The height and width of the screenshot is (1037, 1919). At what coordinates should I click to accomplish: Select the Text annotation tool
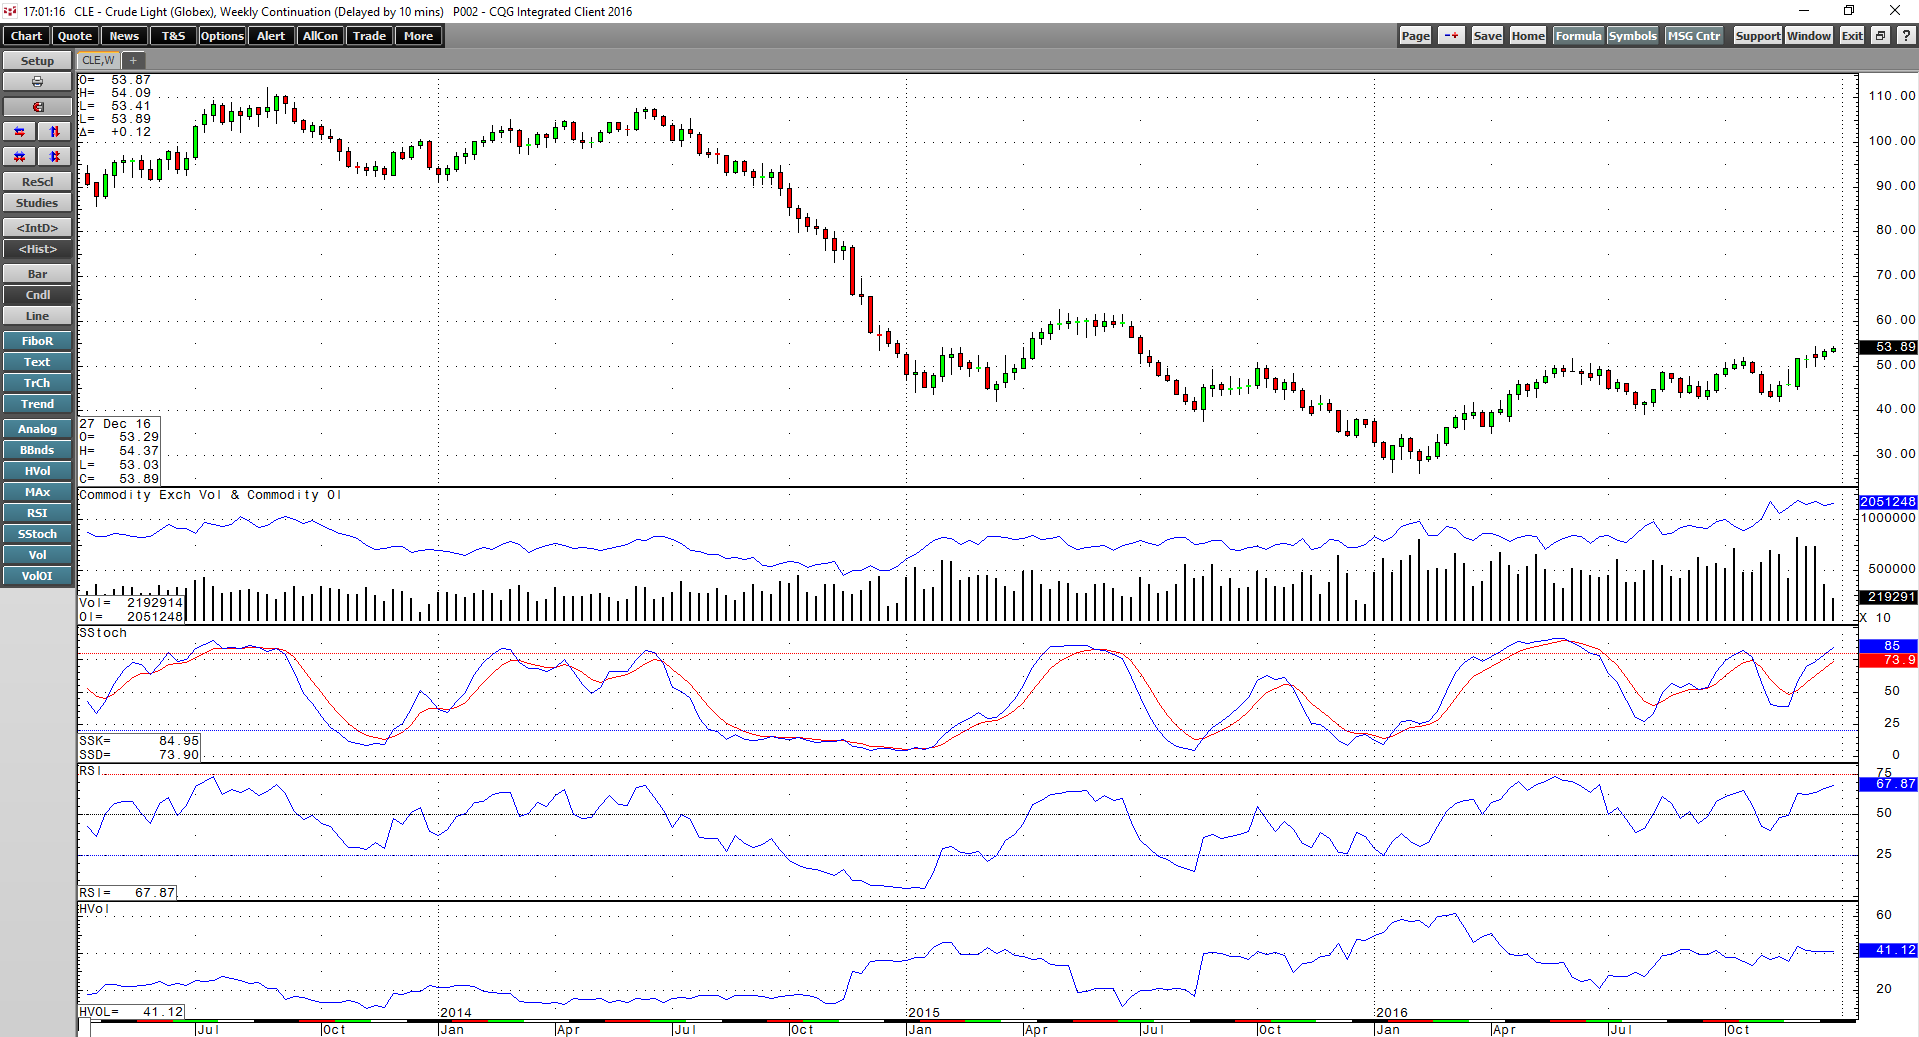[37, 362]
